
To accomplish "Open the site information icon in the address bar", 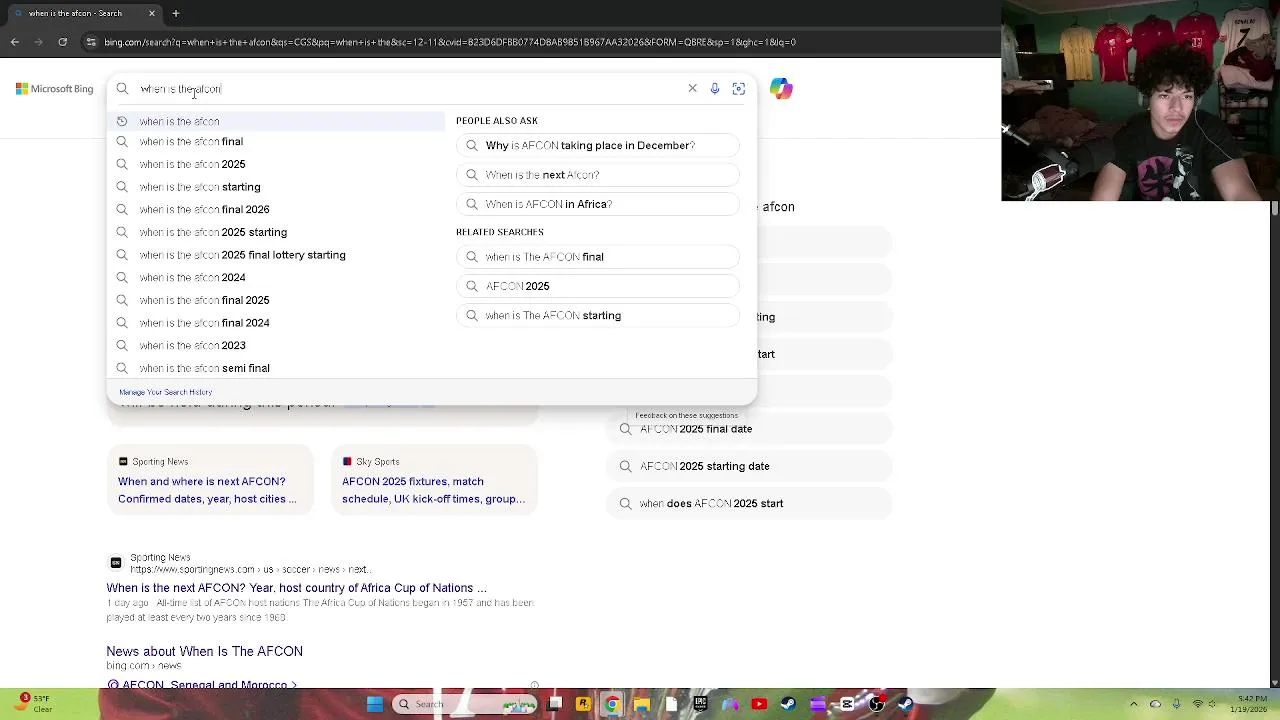I will [x=91, y=42].
